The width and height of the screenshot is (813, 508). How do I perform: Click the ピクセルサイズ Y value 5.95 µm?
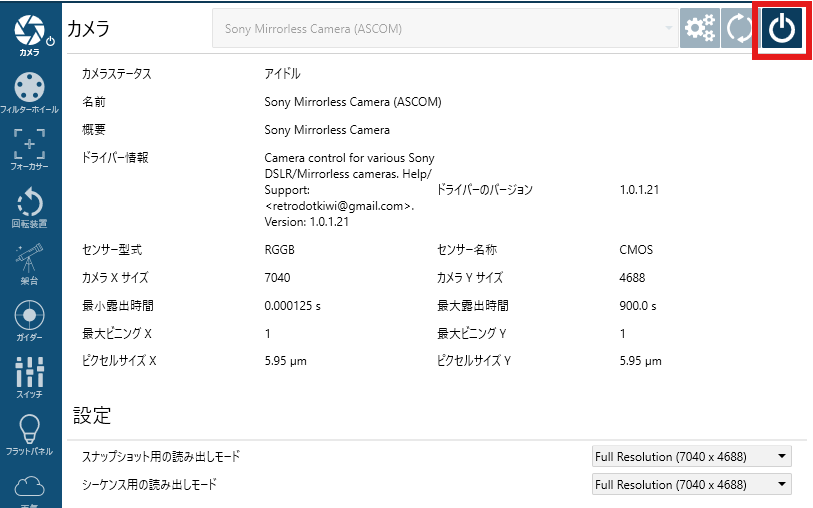tap(641, 361)
